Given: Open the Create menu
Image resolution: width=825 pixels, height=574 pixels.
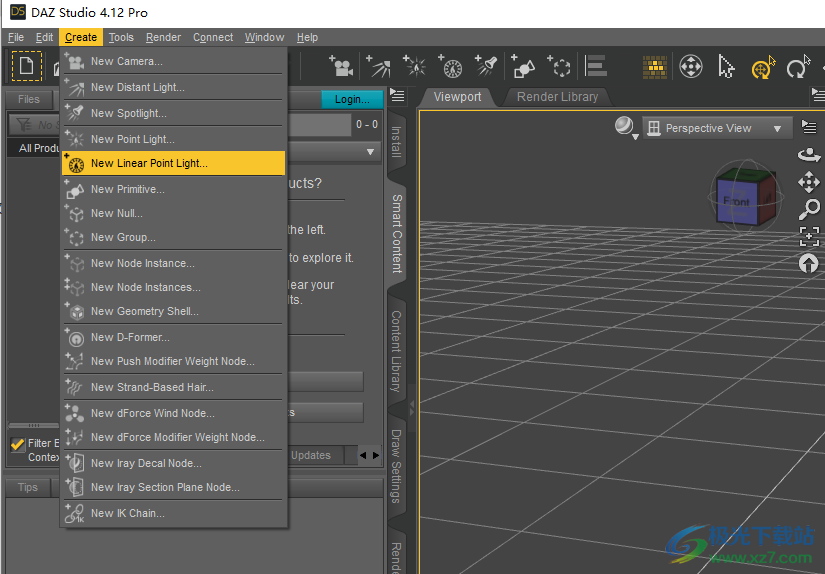Looking at the screenshot, I should 81,37.
